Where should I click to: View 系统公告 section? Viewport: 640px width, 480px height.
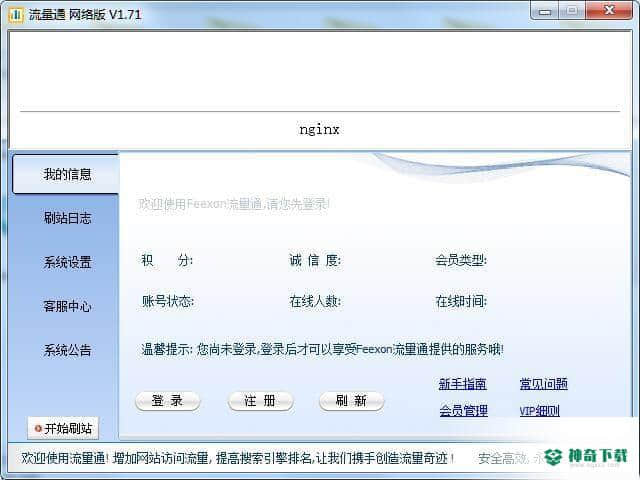(x=67, y=350)
